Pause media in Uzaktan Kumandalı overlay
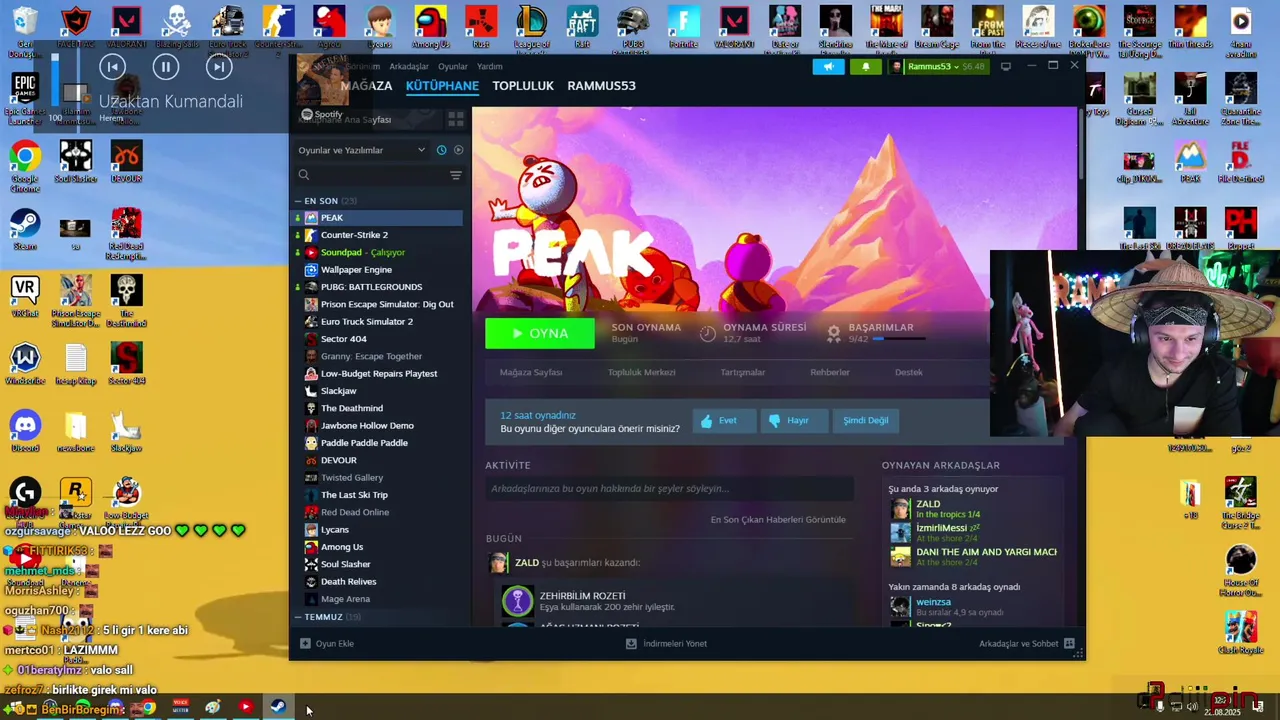This screenshot has height=720, width=1280. click(166, 67)
